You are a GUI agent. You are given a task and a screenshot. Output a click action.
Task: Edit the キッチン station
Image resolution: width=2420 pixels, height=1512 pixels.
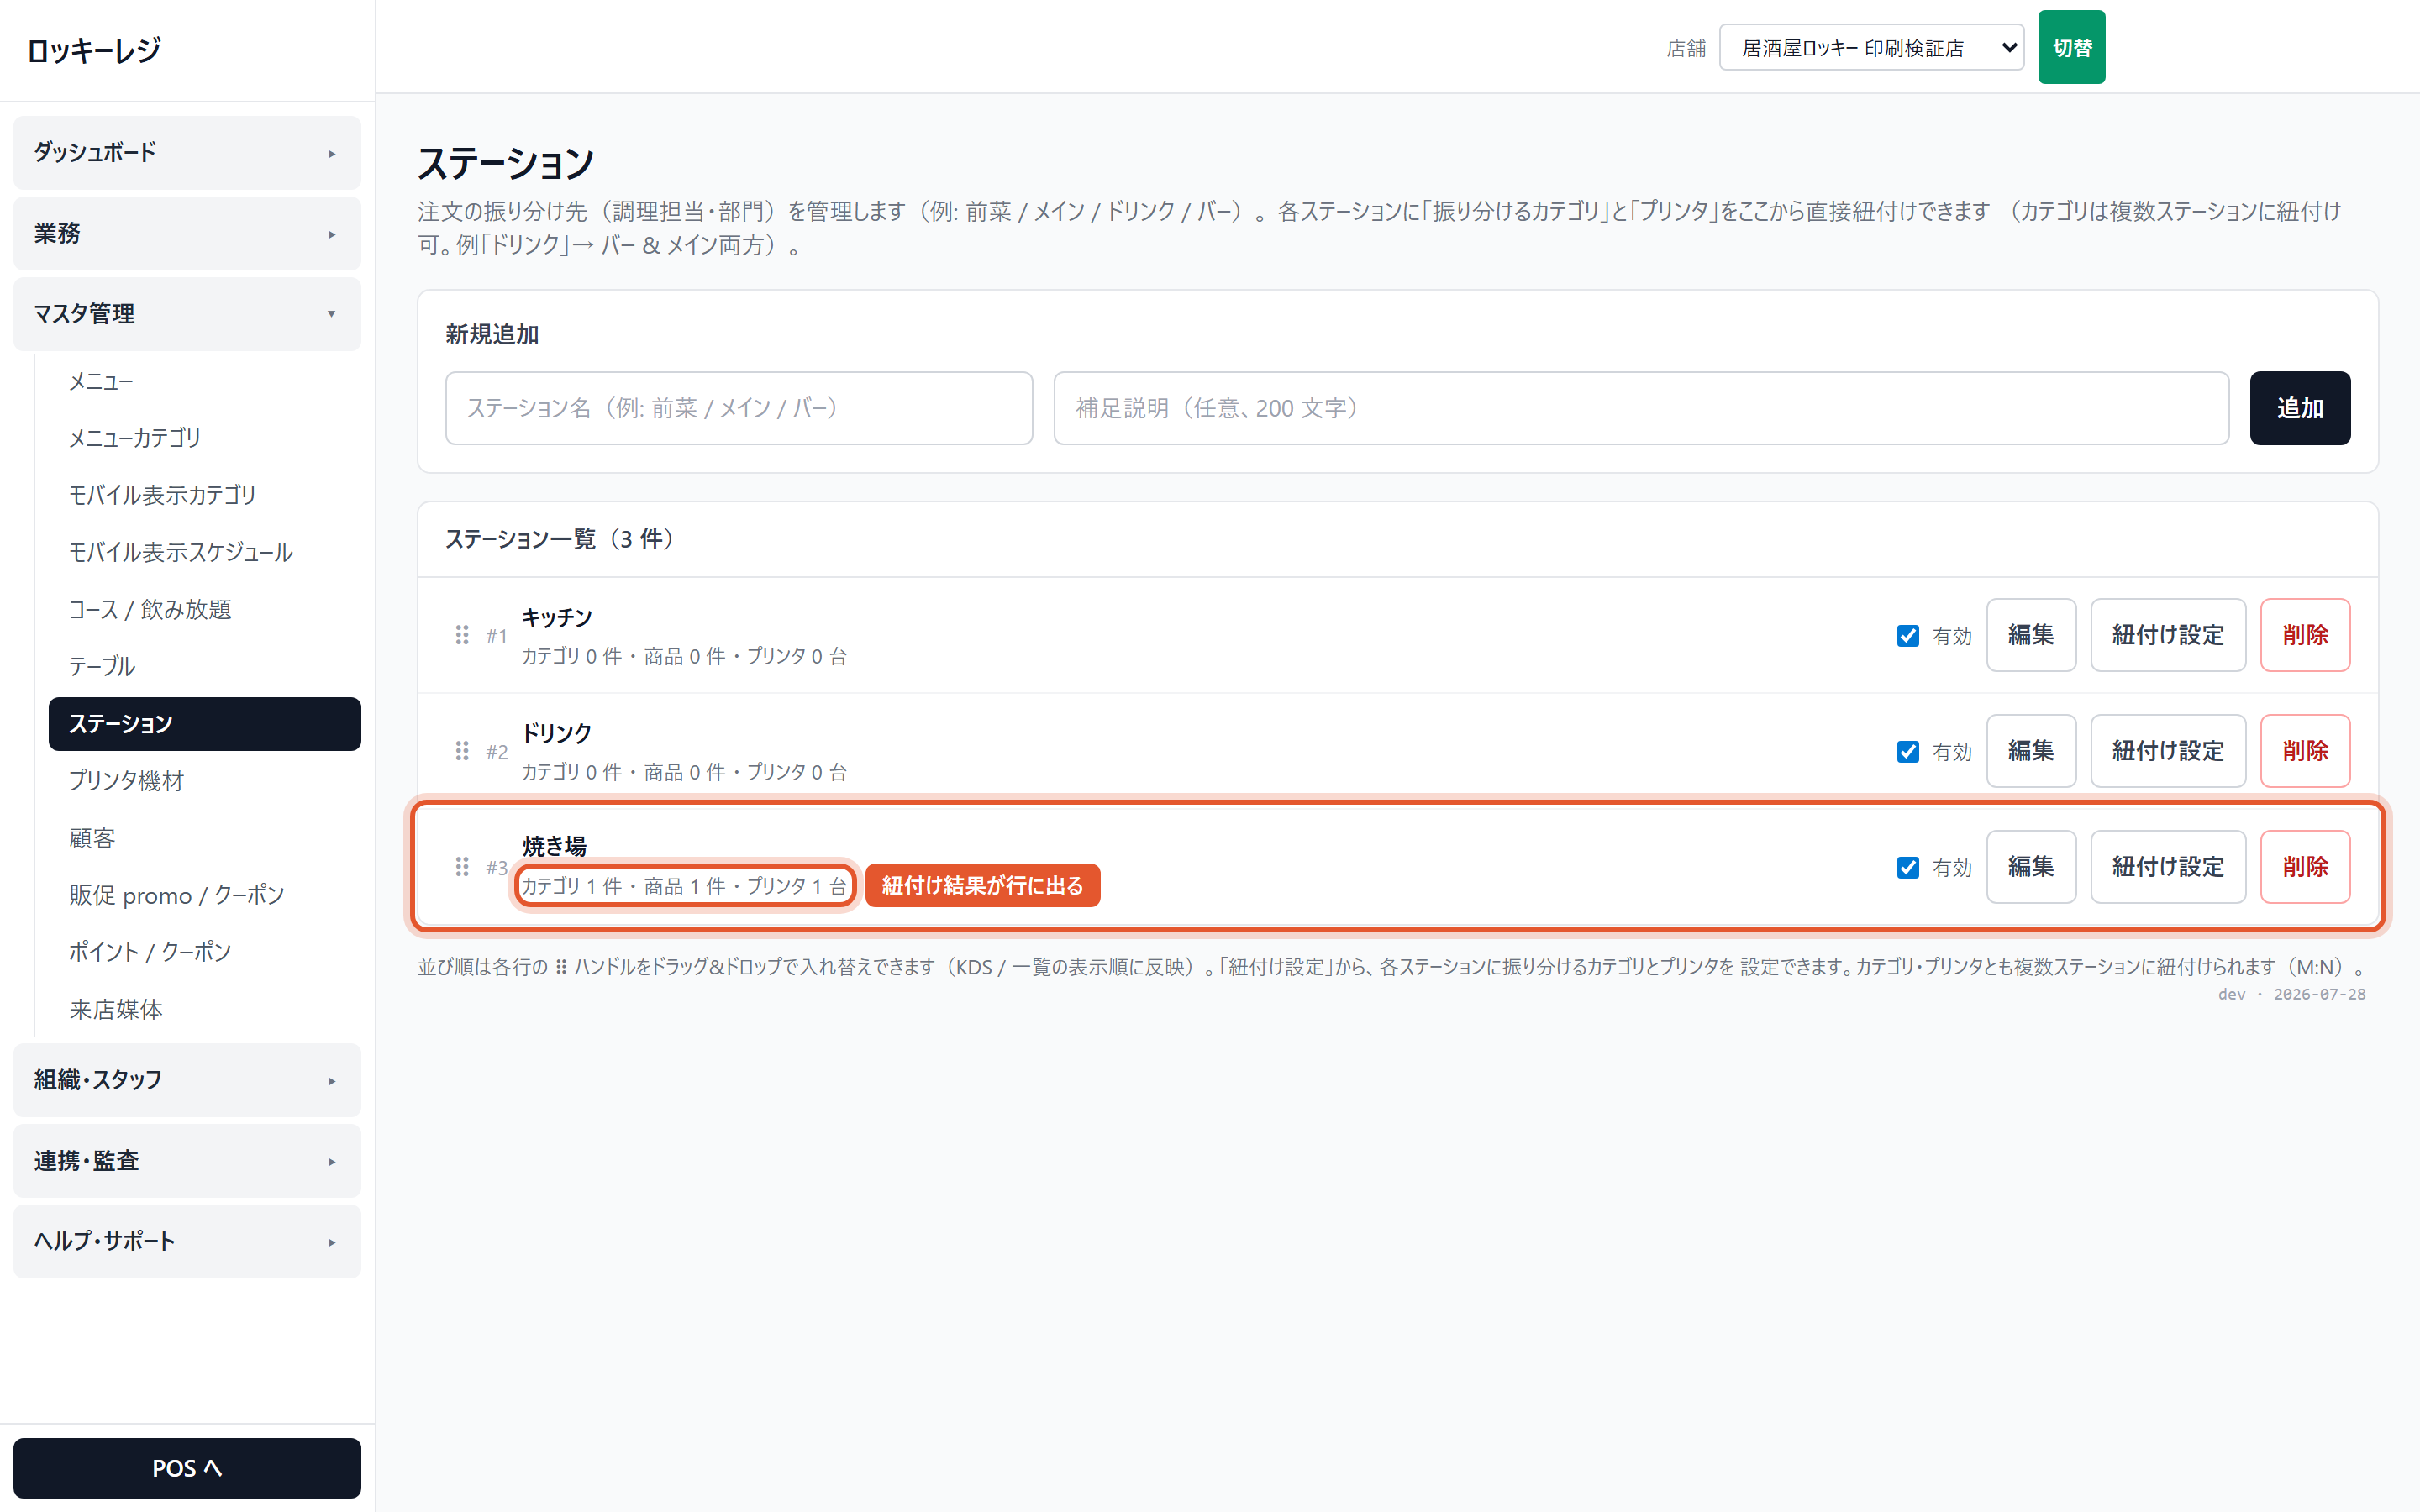pyautogui.click(x=2030, y=635)
